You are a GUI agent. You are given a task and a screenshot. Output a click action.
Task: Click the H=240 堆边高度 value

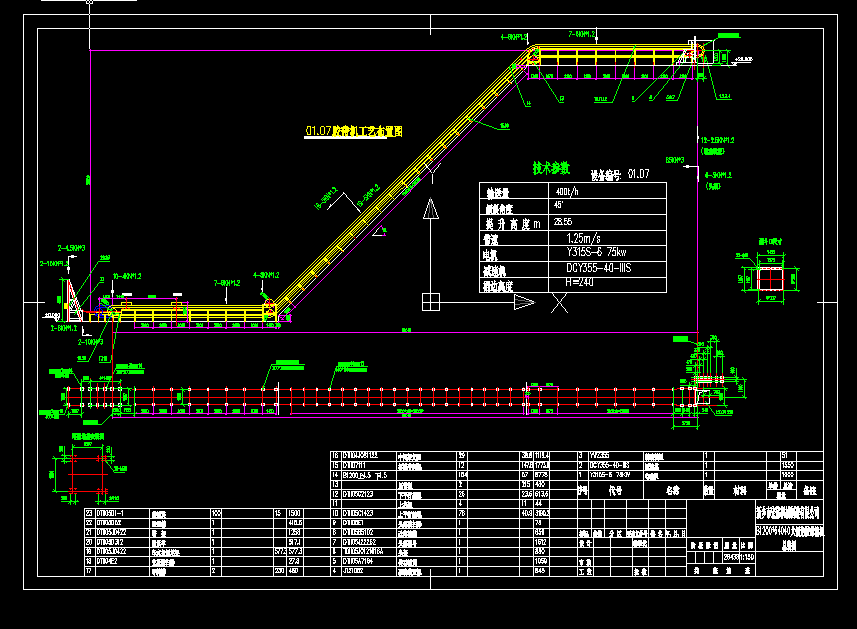pyautogui.click(x=578, y=282)
